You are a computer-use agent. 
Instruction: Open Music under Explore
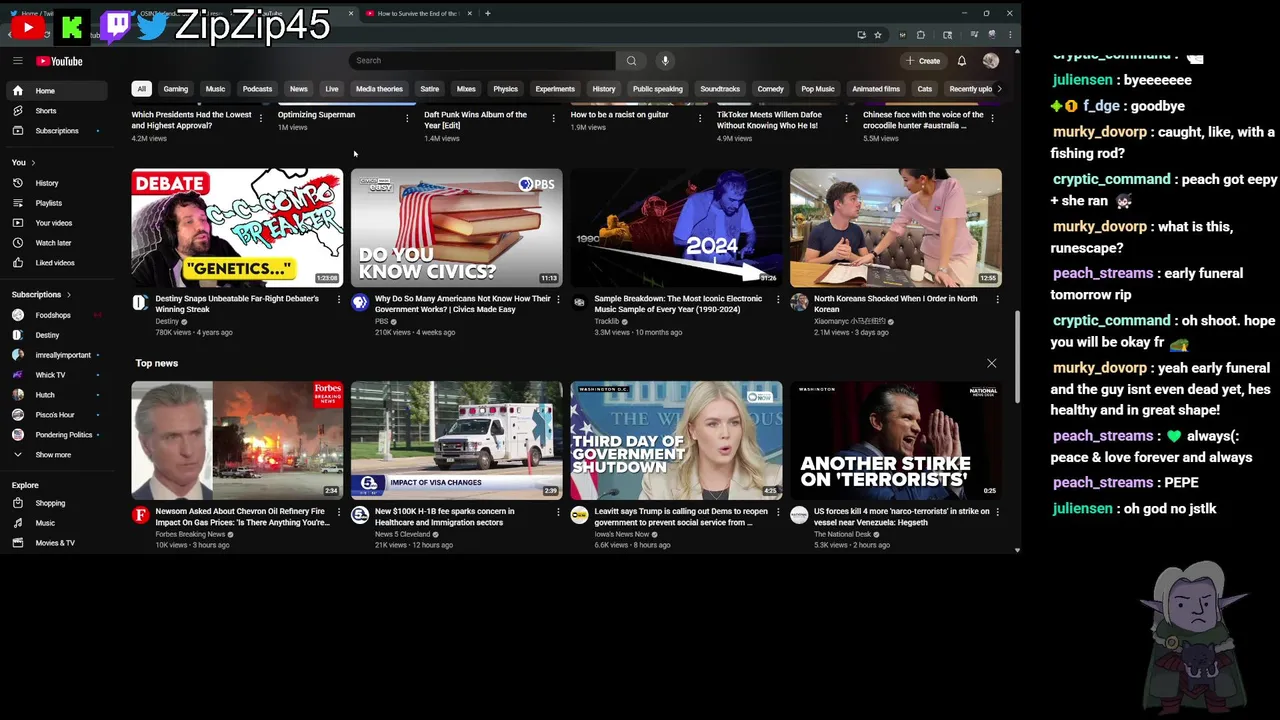[x=55, y=523]
